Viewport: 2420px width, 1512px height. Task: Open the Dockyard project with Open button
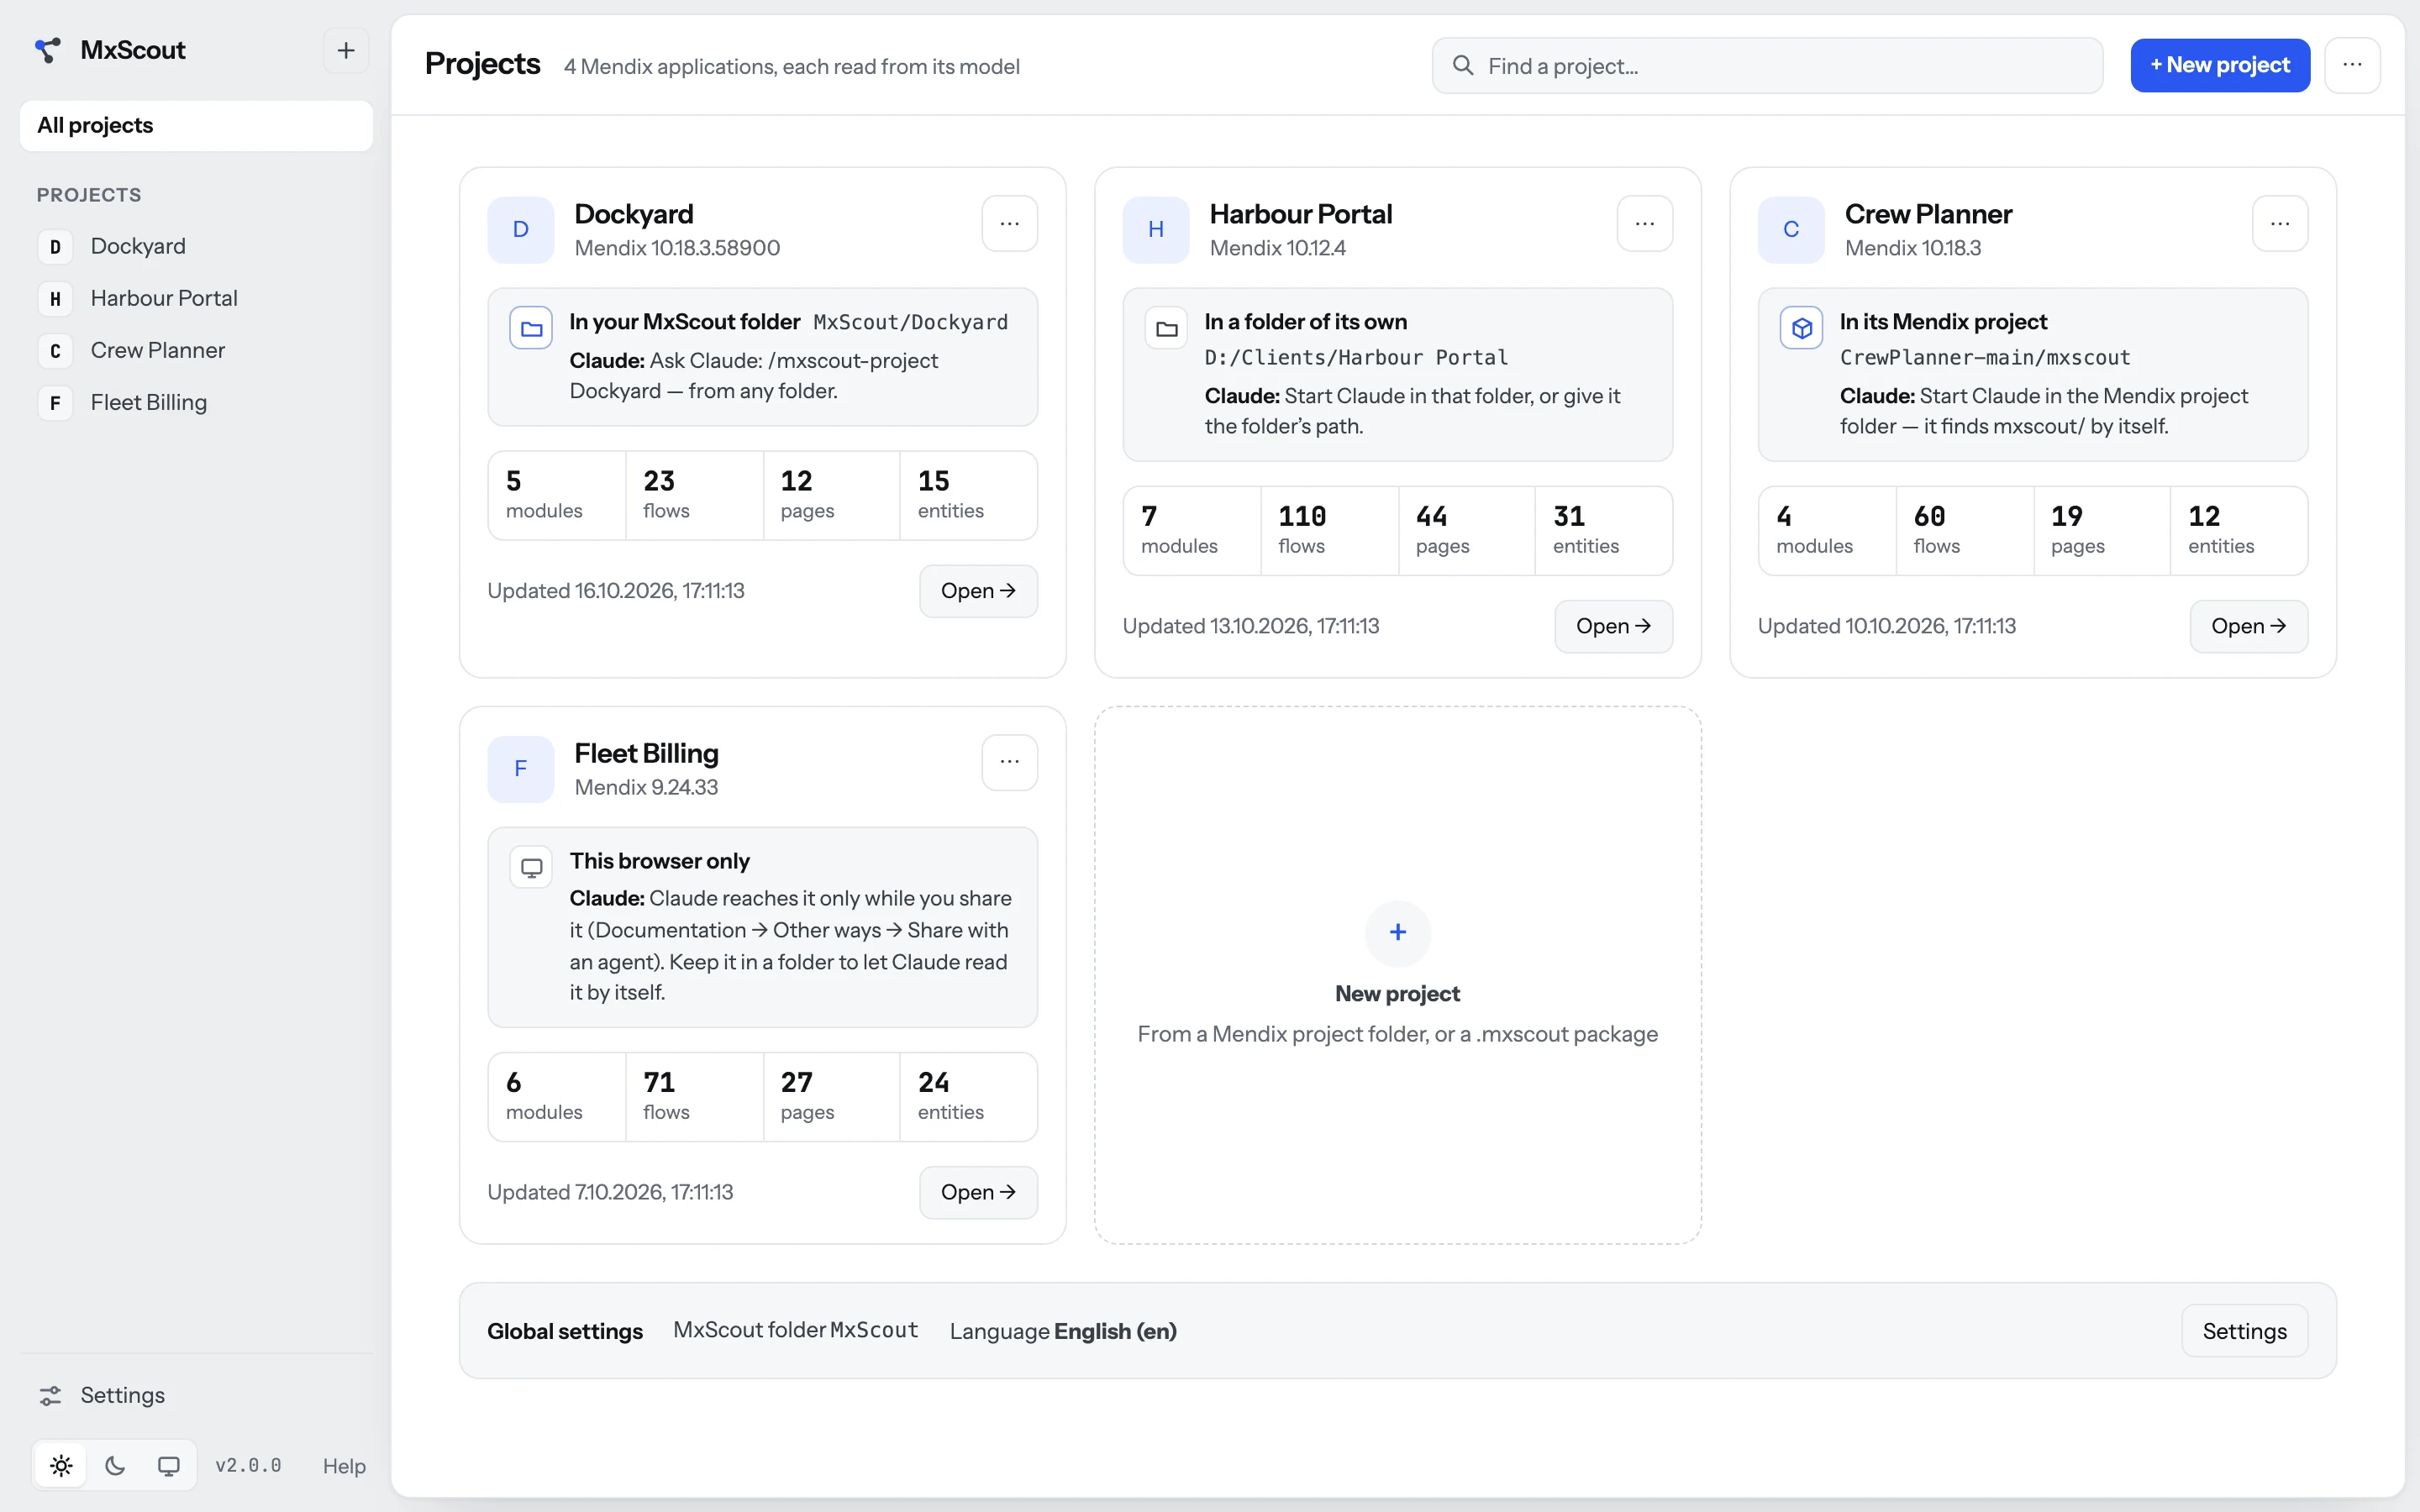point(978,591)
